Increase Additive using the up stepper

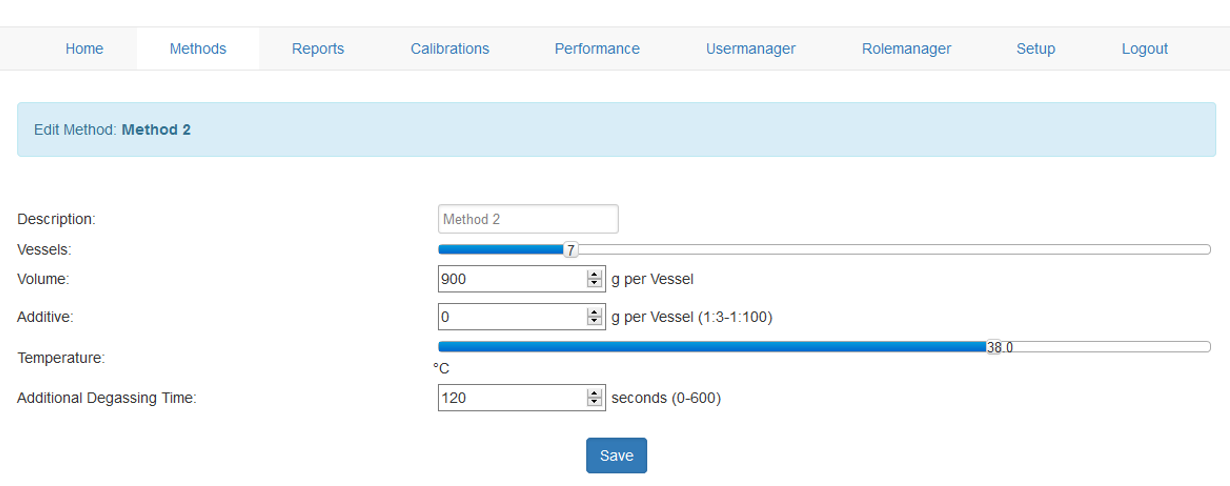[594, 313]
